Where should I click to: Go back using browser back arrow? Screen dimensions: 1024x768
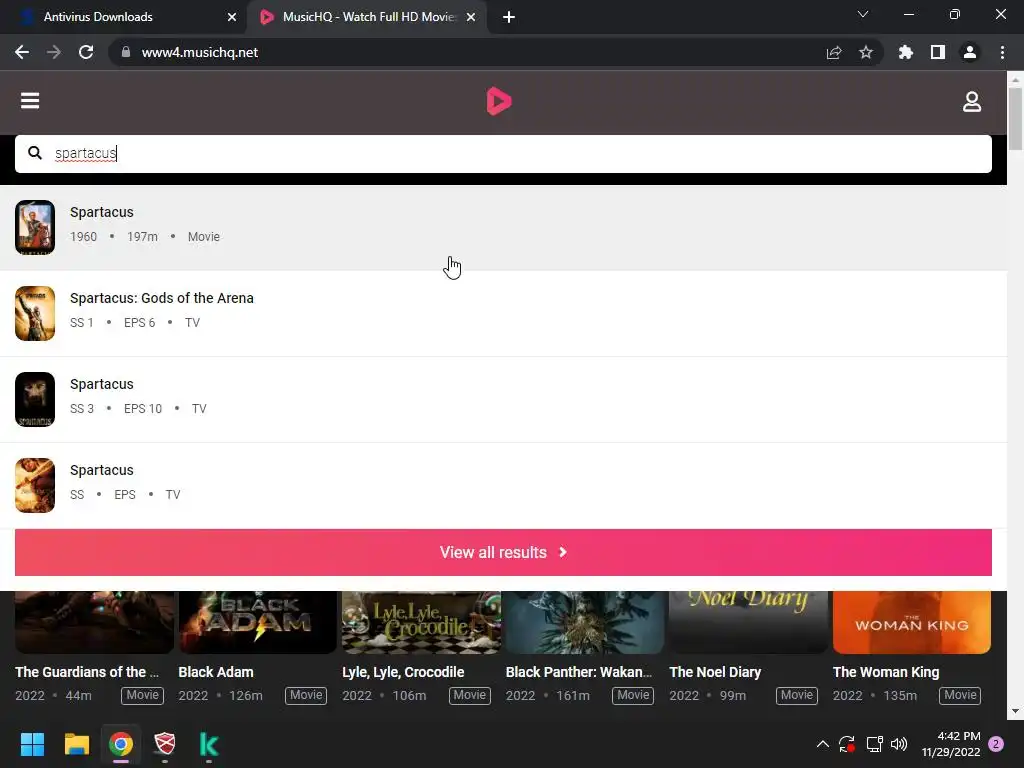tap(22, 52)
